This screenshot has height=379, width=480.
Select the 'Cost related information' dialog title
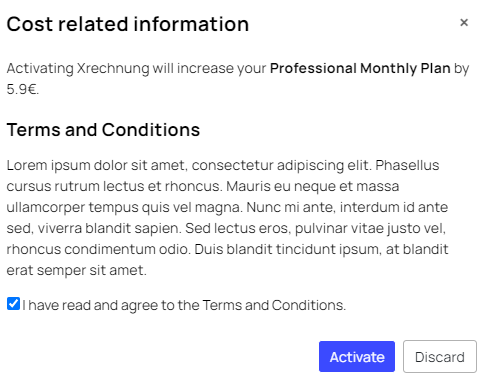coord(128,24)
